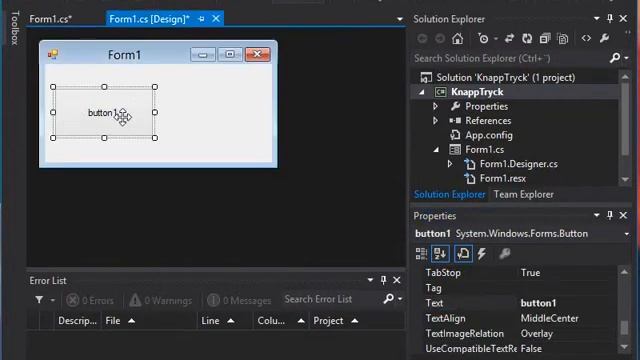640x360 pixels.
Task: Open the Error List filter funnel dropdown arrow
Action: 53,300
